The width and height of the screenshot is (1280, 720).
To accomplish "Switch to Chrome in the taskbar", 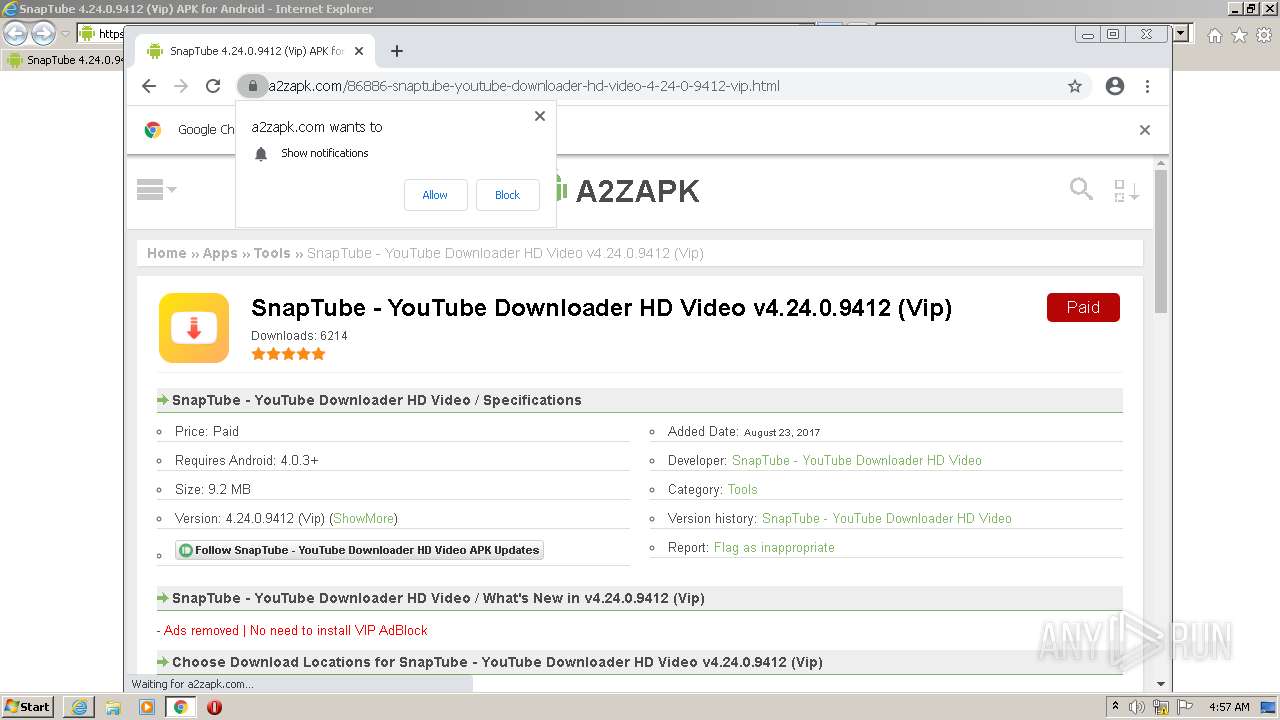I will 181,707.
